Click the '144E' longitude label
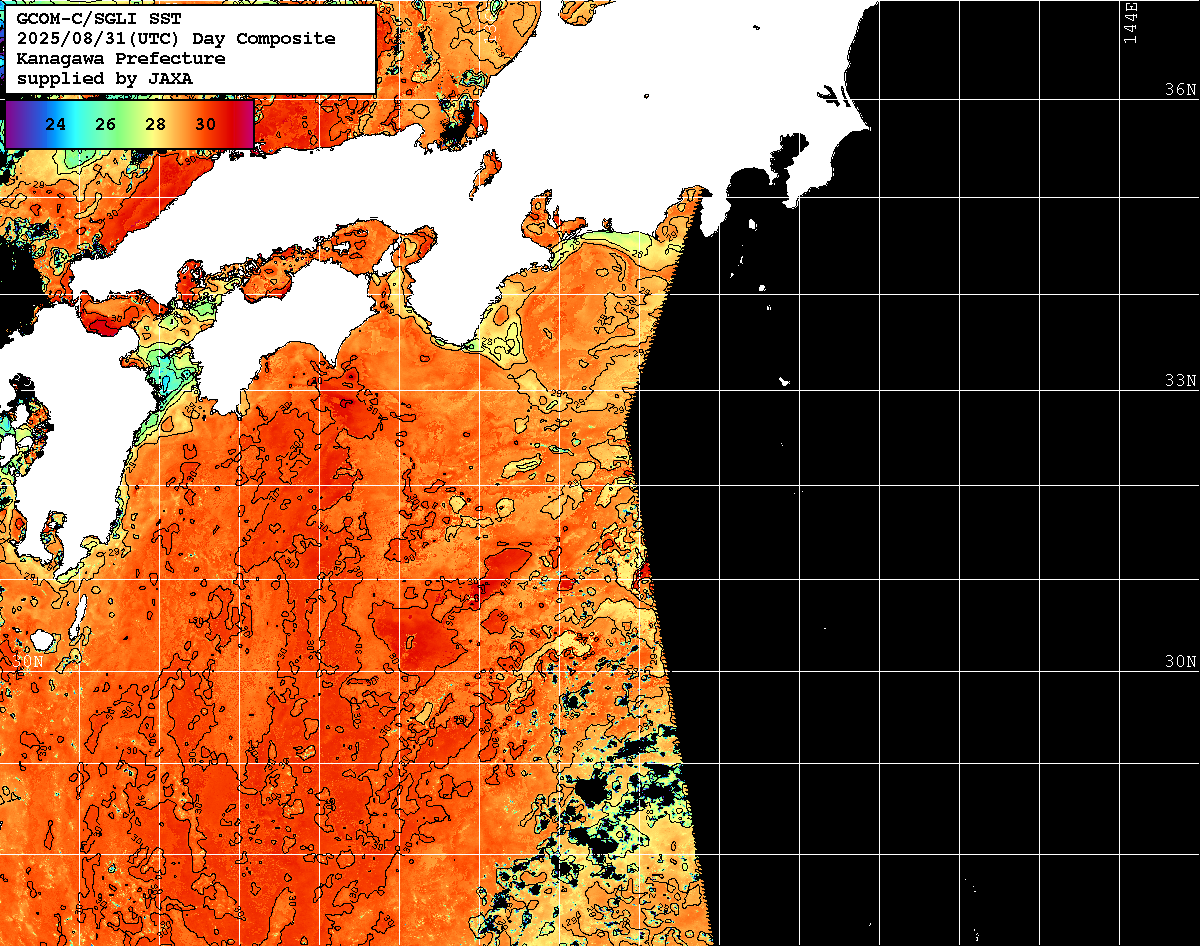 (1131, 22)
